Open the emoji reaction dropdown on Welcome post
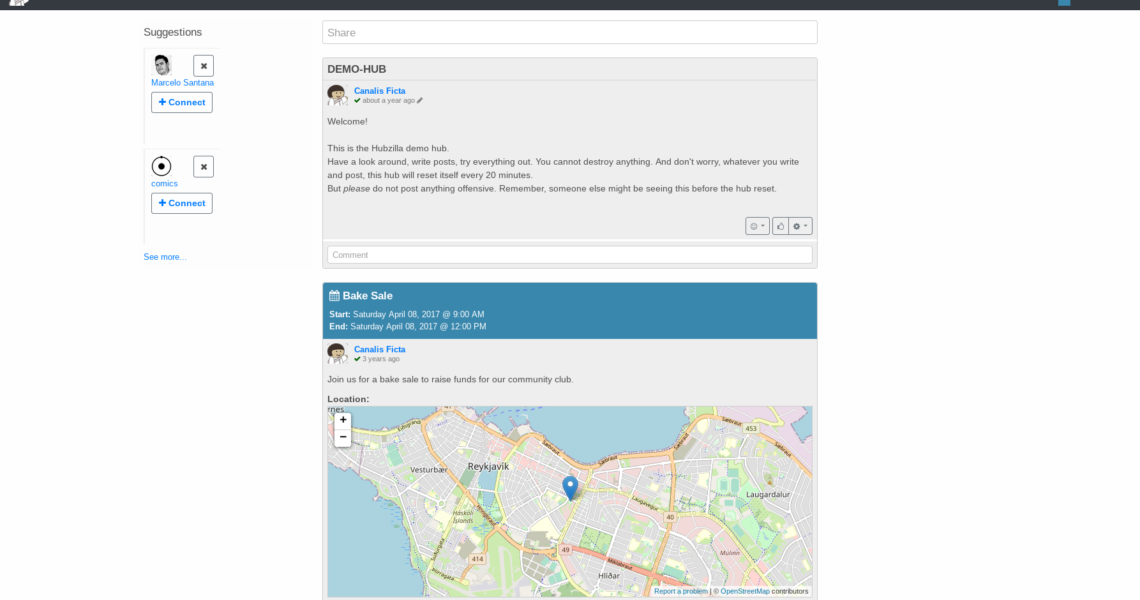Screen dimensions: 1140x600 pos(757,226)
